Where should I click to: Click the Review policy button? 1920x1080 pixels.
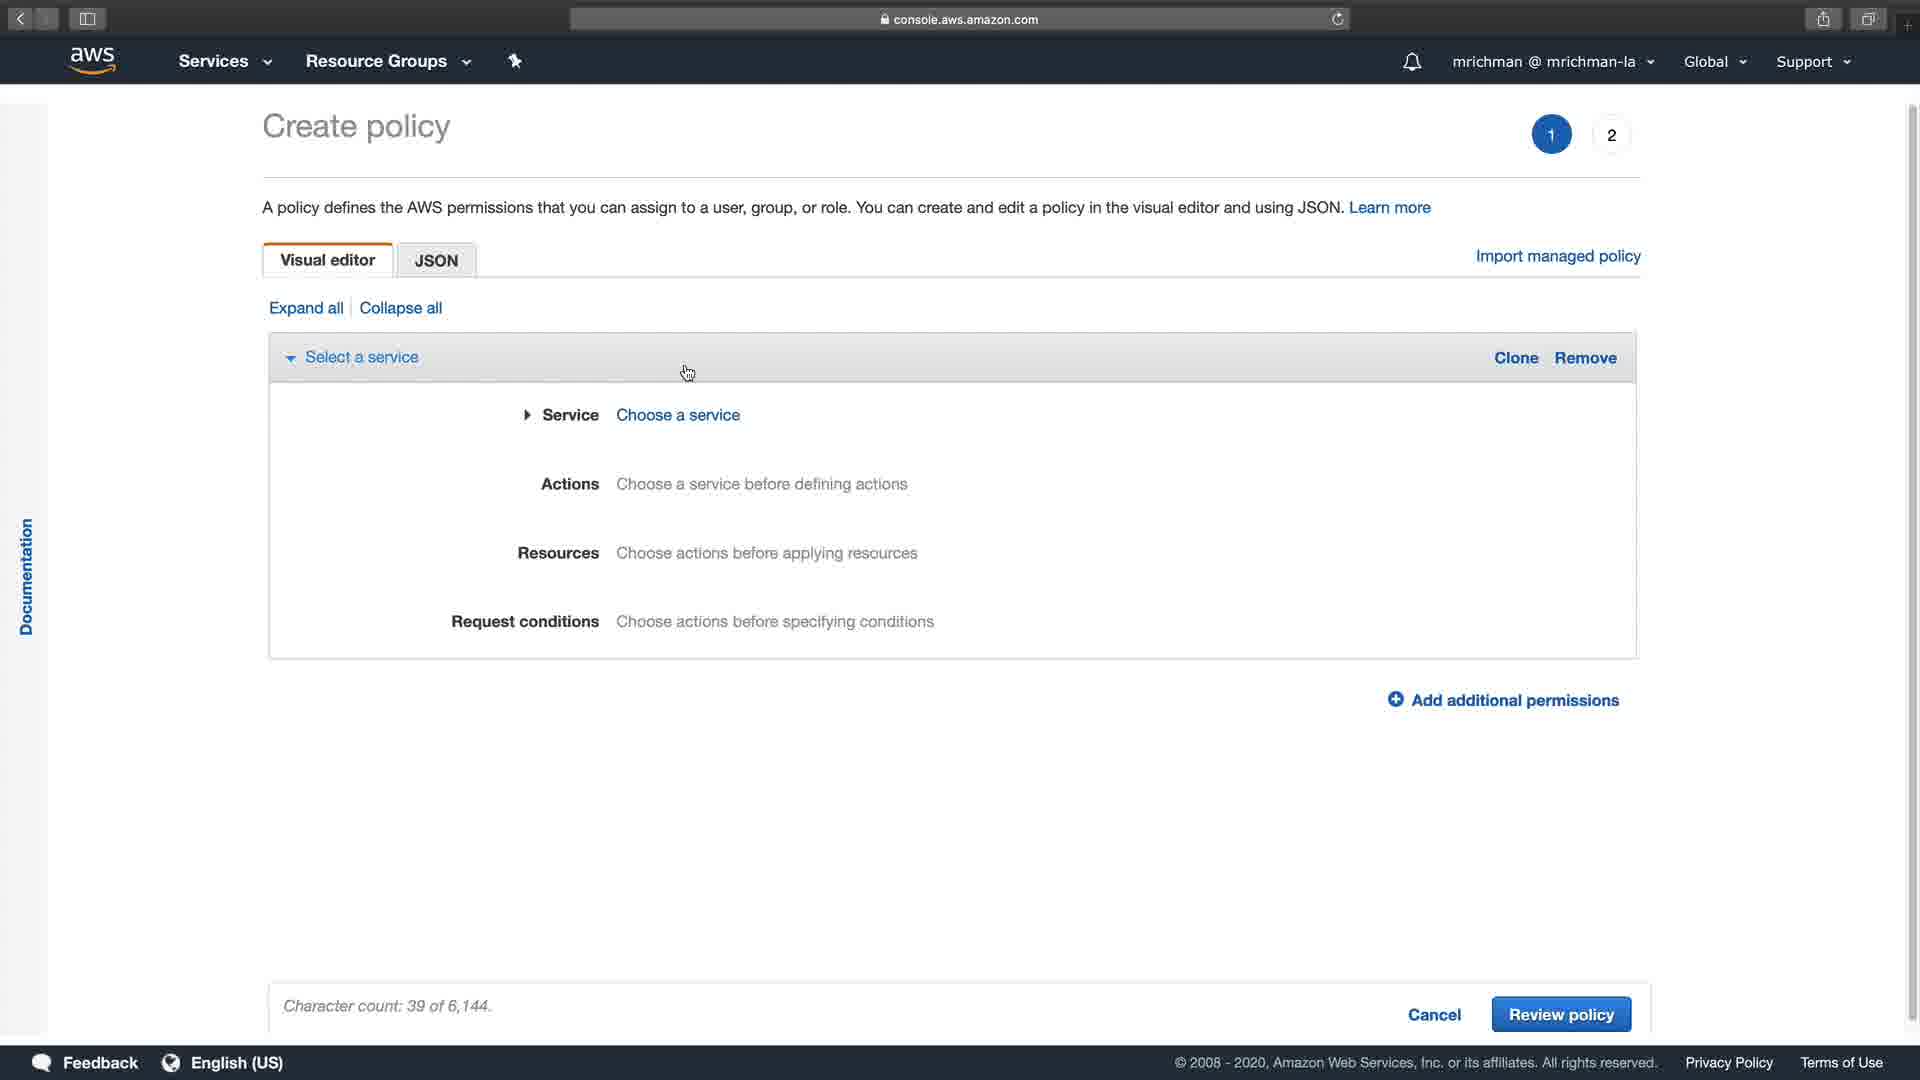[1560, 1014]
